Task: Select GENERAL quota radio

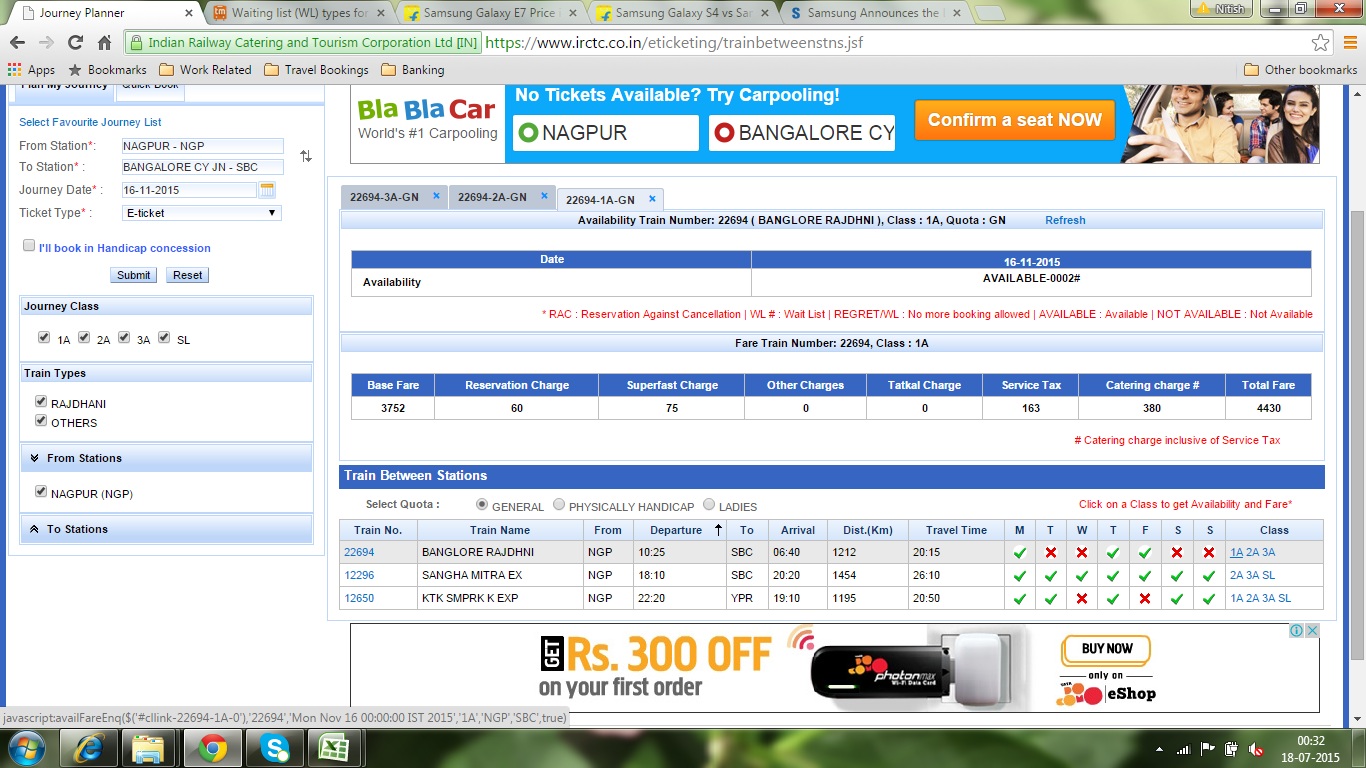Action: [482, 505]
